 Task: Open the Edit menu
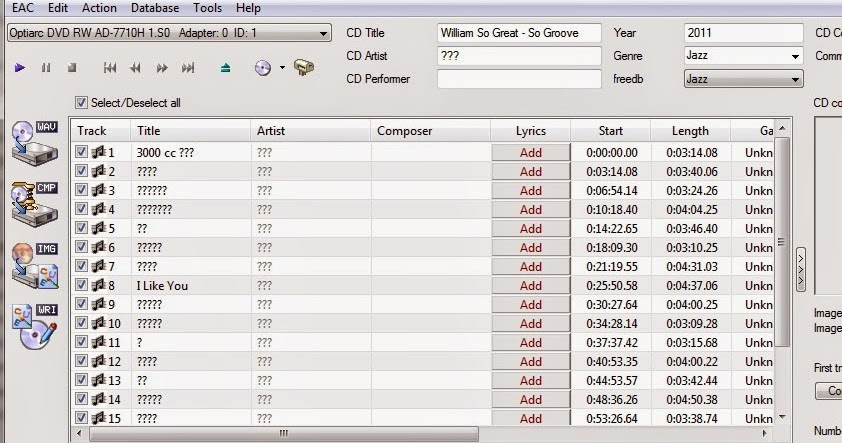tap(57, 8)
